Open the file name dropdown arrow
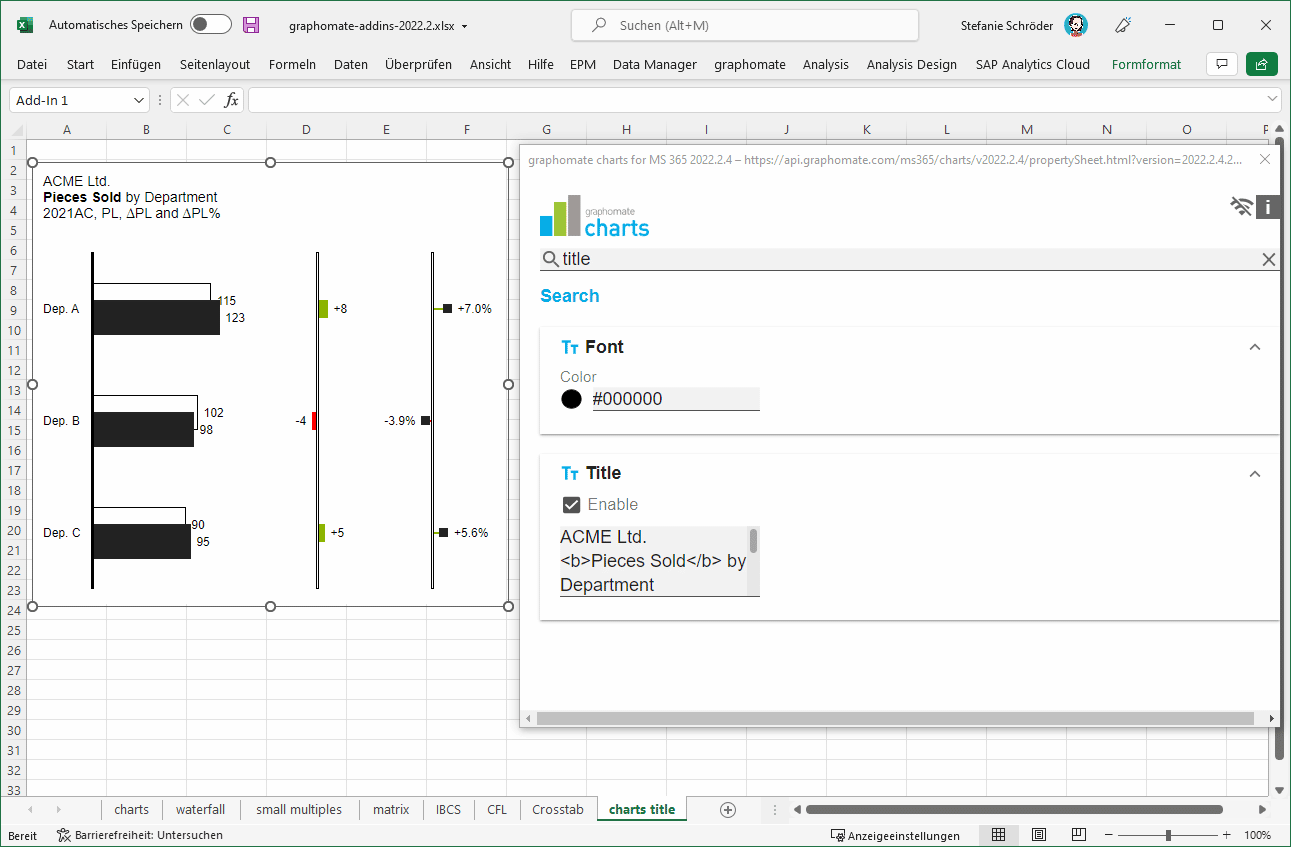 click(x=465, y=26)
